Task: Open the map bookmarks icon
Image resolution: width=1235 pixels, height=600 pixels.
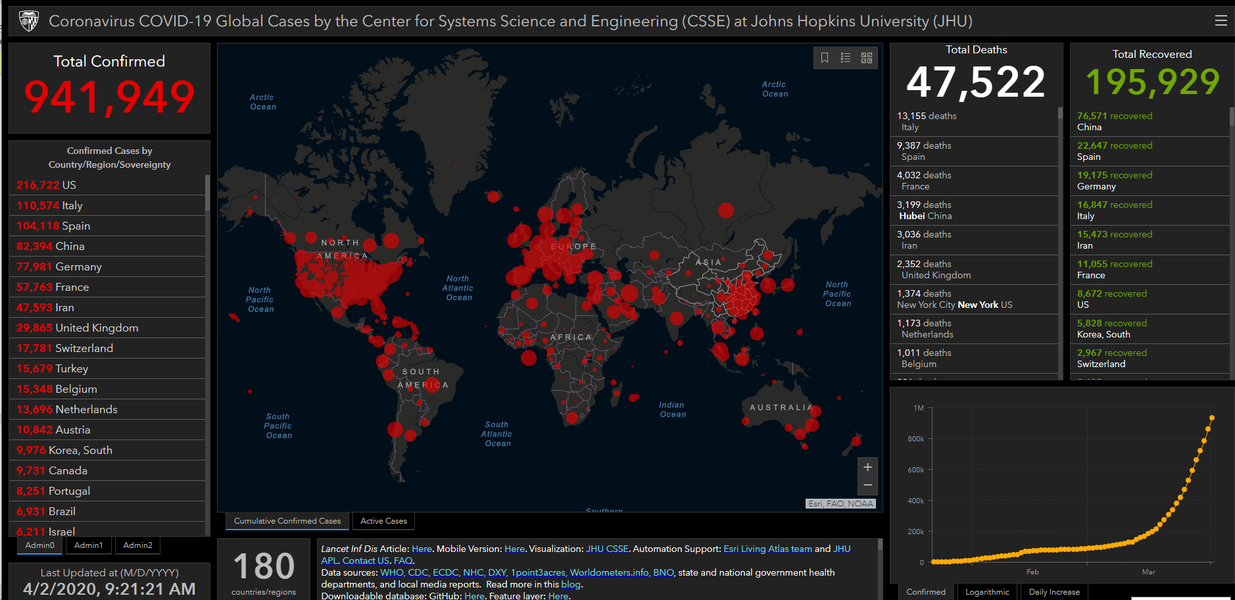Action: (825, 58)
